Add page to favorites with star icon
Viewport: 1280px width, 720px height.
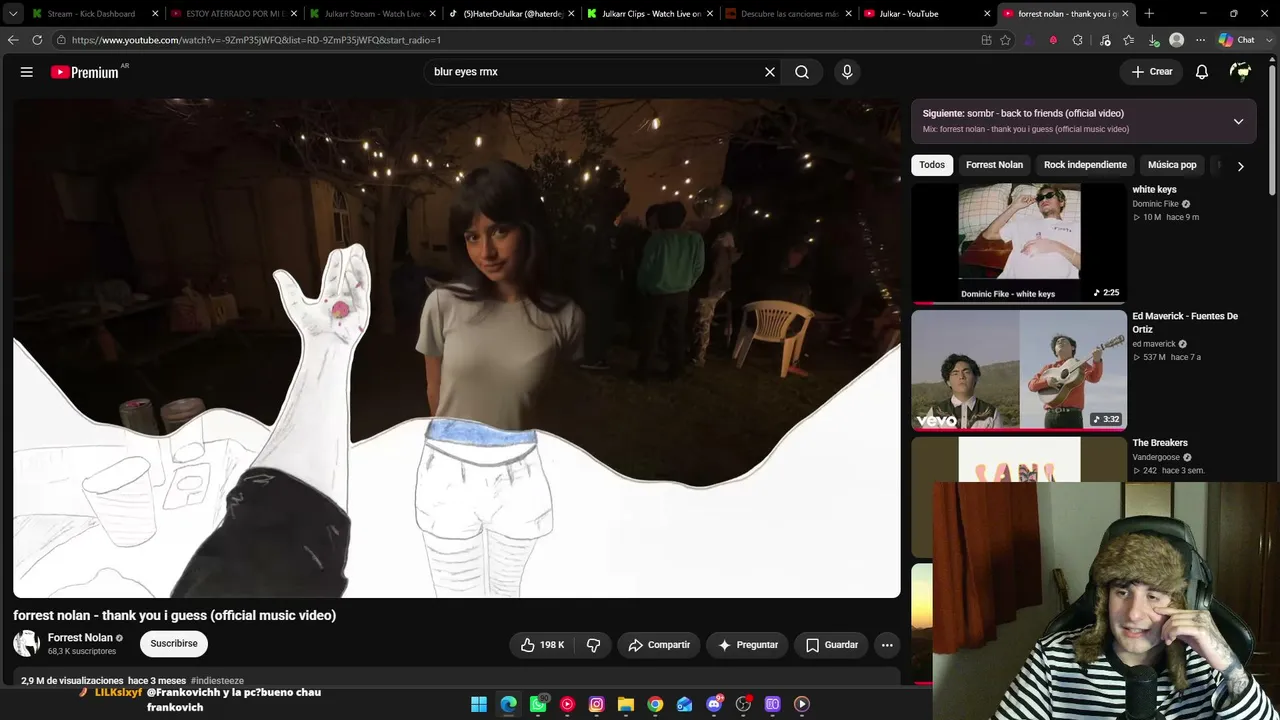point(1005,40)
